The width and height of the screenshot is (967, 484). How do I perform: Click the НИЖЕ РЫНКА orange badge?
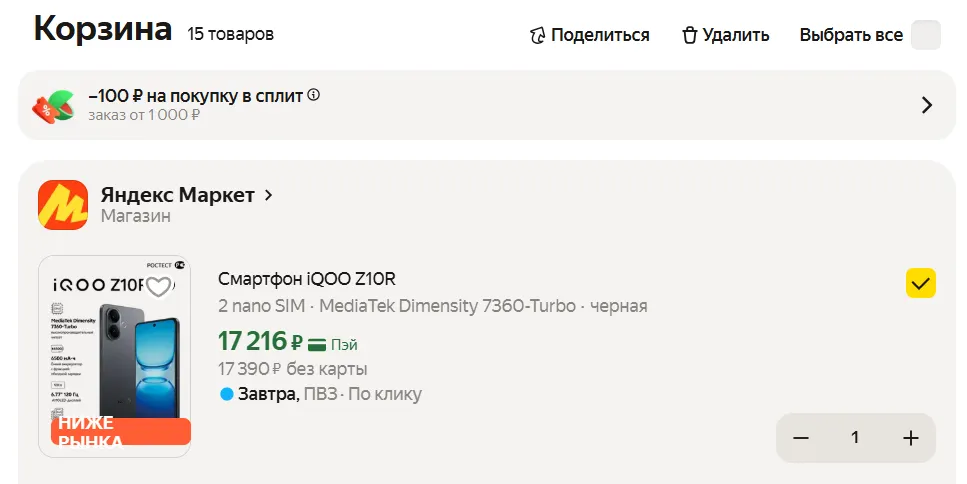[x=120, y=432]
